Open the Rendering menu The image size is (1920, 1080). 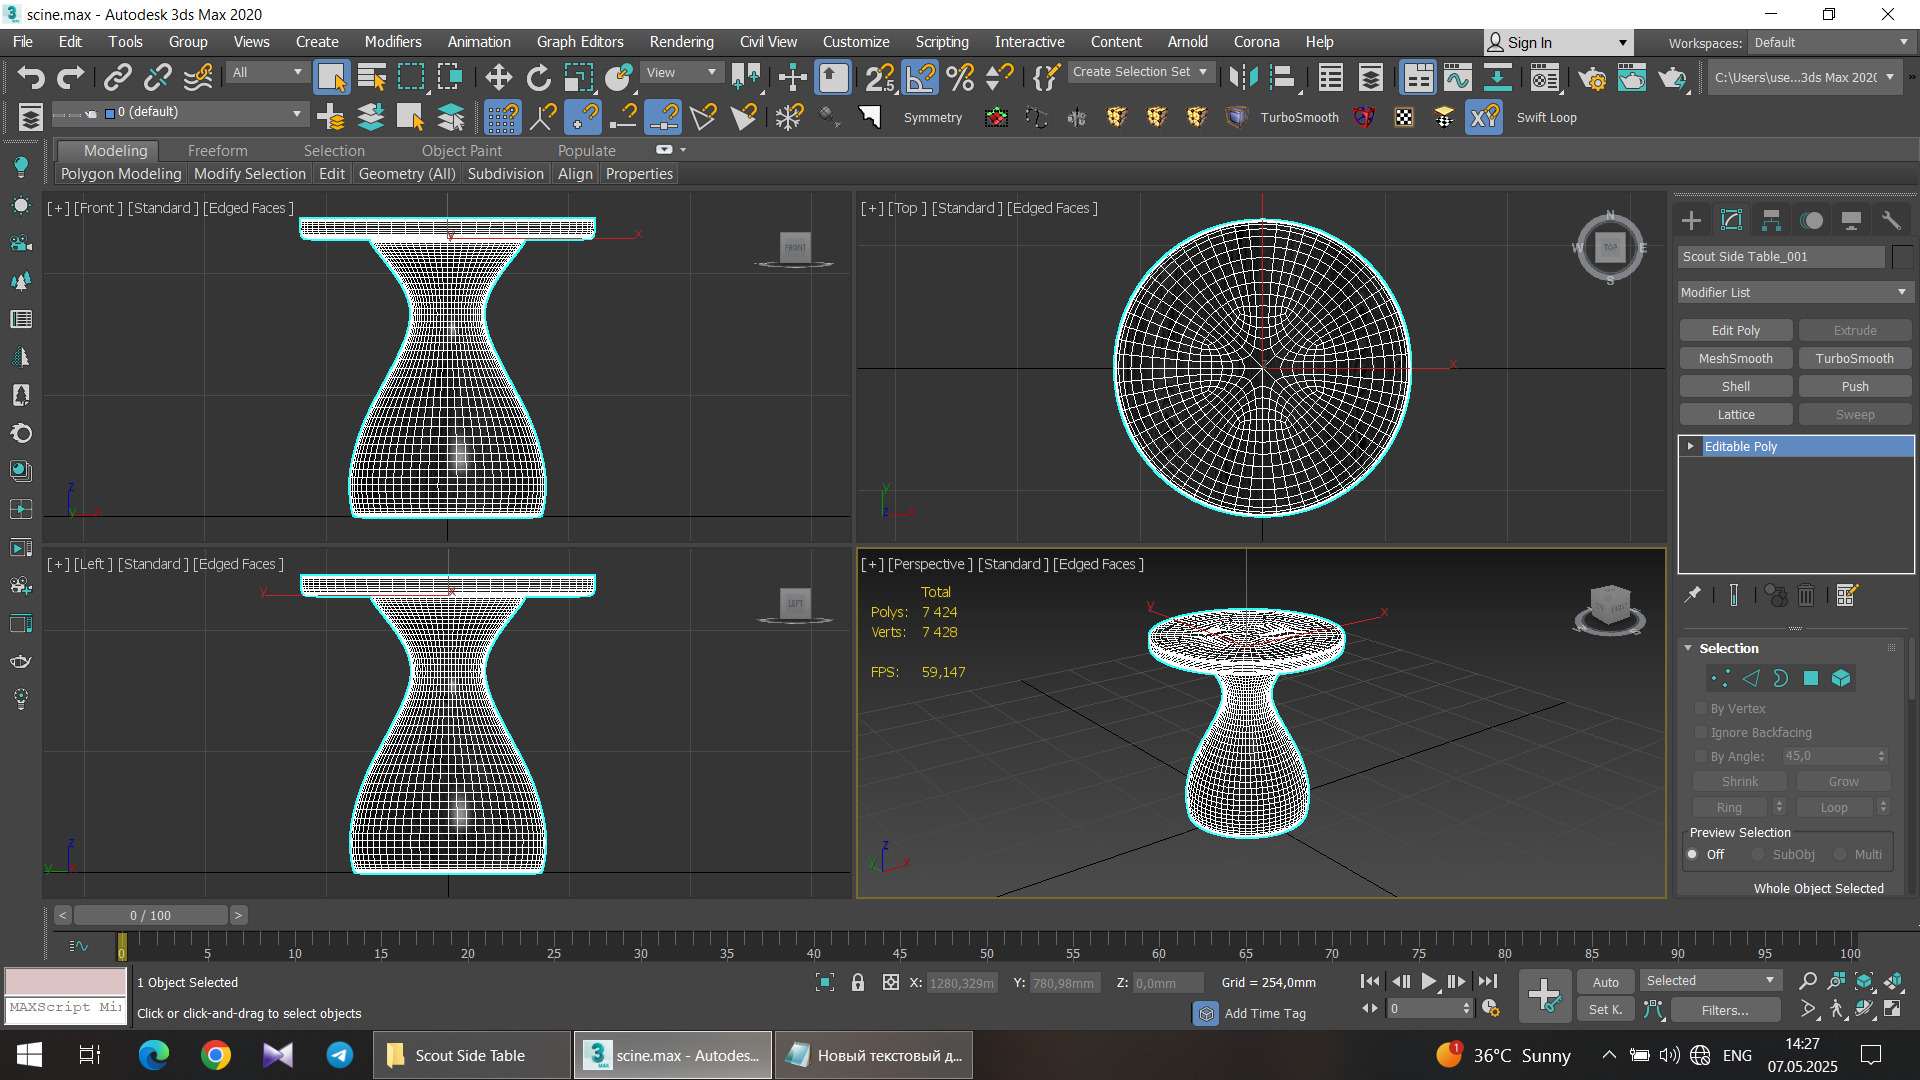(681, 42)
